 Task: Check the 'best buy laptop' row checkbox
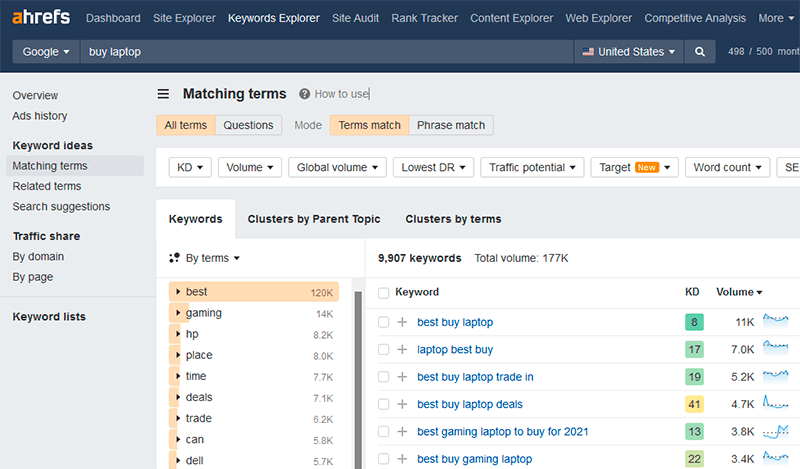(384, 322)
